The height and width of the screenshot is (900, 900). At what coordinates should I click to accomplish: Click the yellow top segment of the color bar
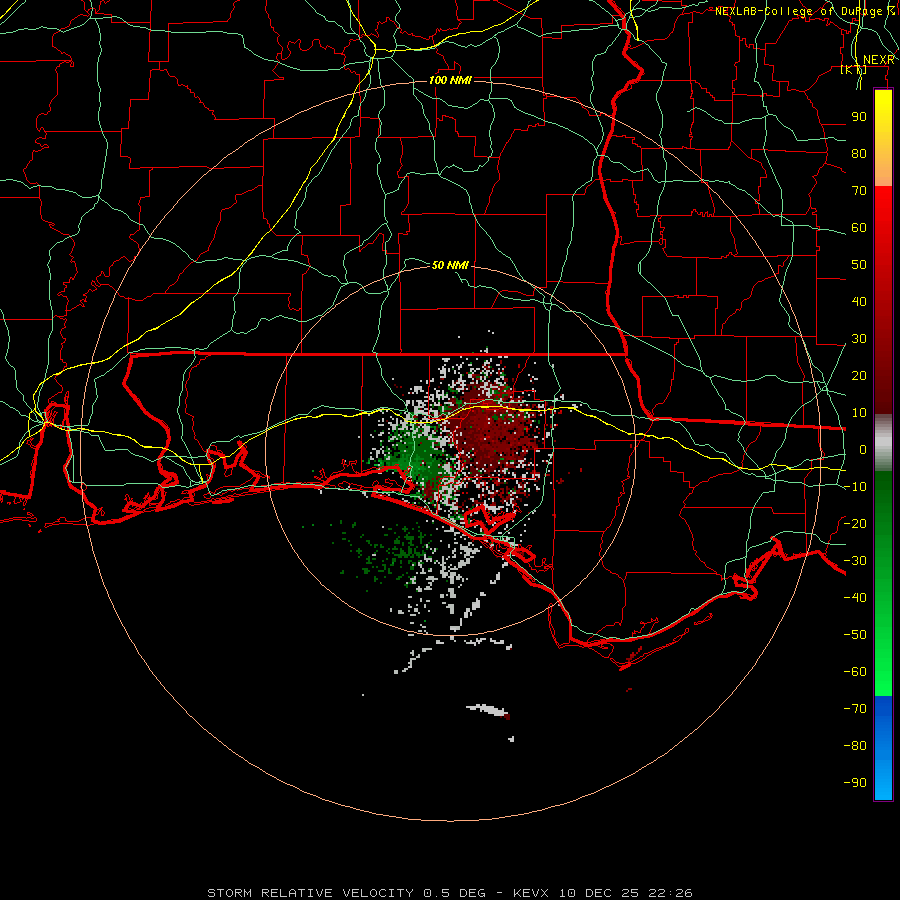tap(883, 138)
